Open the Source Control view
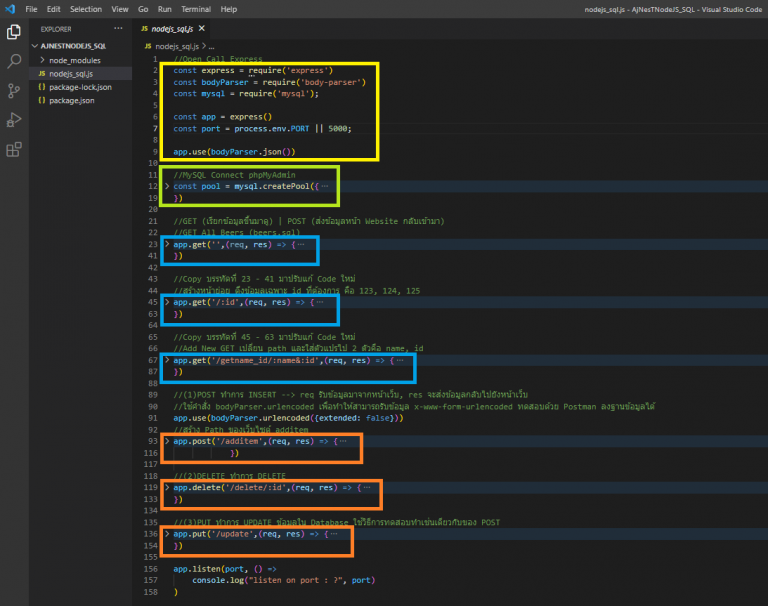The width and height of the screenshot is (768, 606). [14, 90]
